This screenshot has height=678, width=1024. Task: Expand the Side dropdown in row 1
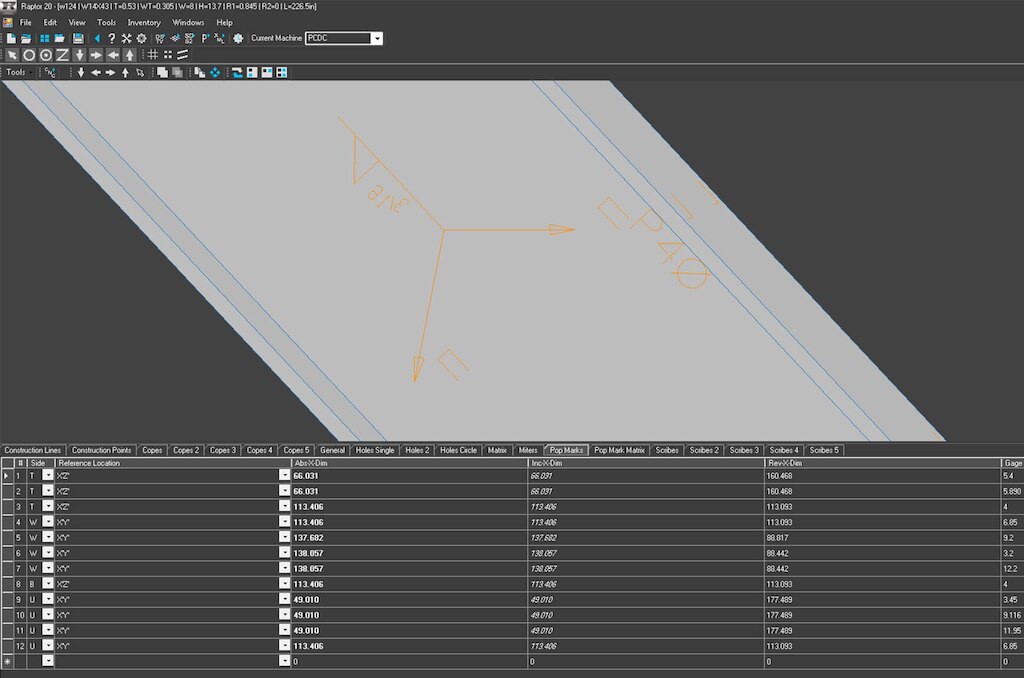click(x=47, y=476)
